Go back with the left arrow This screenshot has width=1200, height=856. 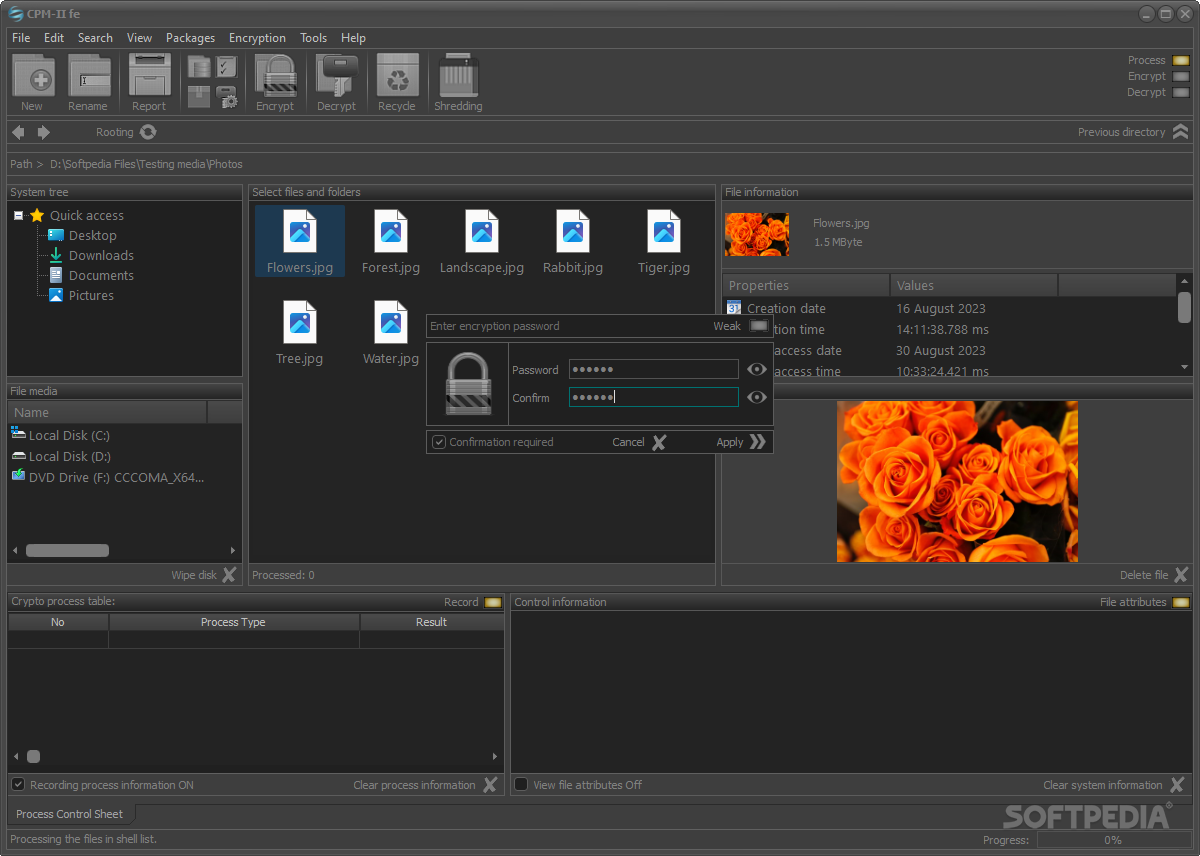[18, 132]
